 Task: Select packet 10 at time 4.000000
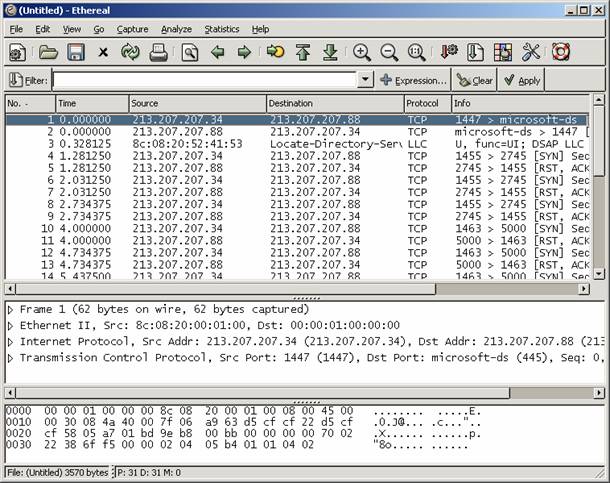pos(298,228)
